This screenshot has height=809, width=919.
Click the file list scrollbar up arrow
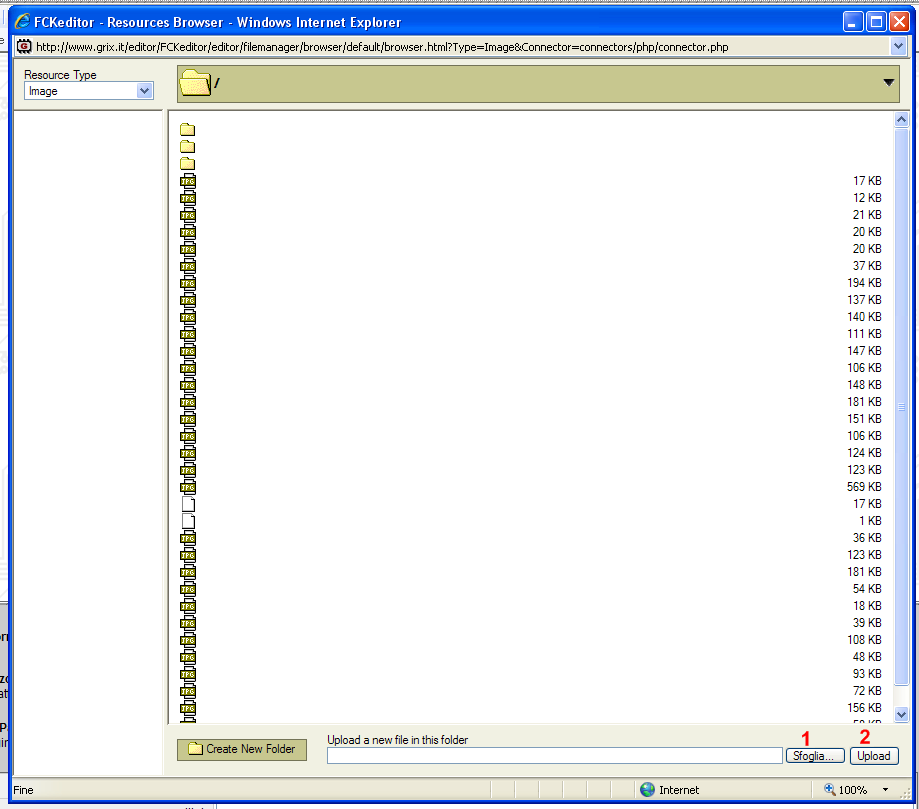[901, 120]
